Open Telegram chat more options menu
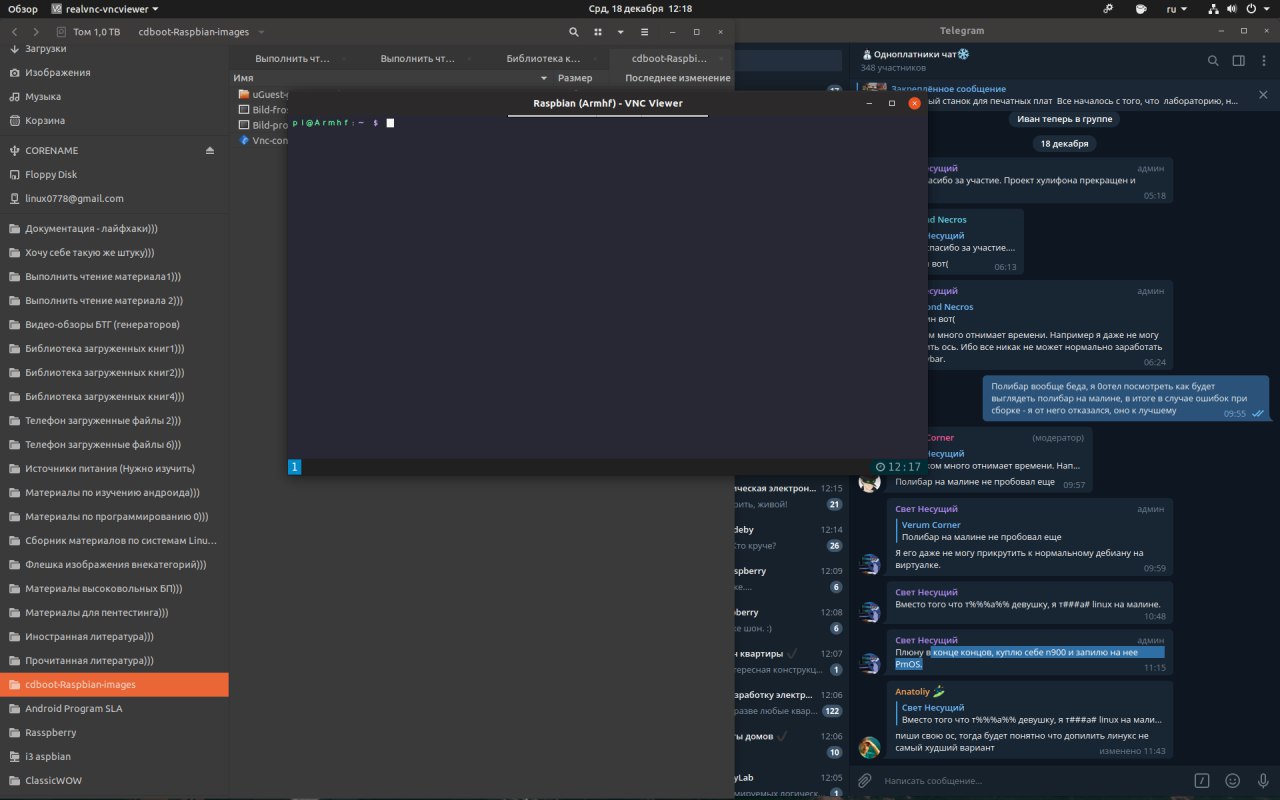 tap(1263, 61)
